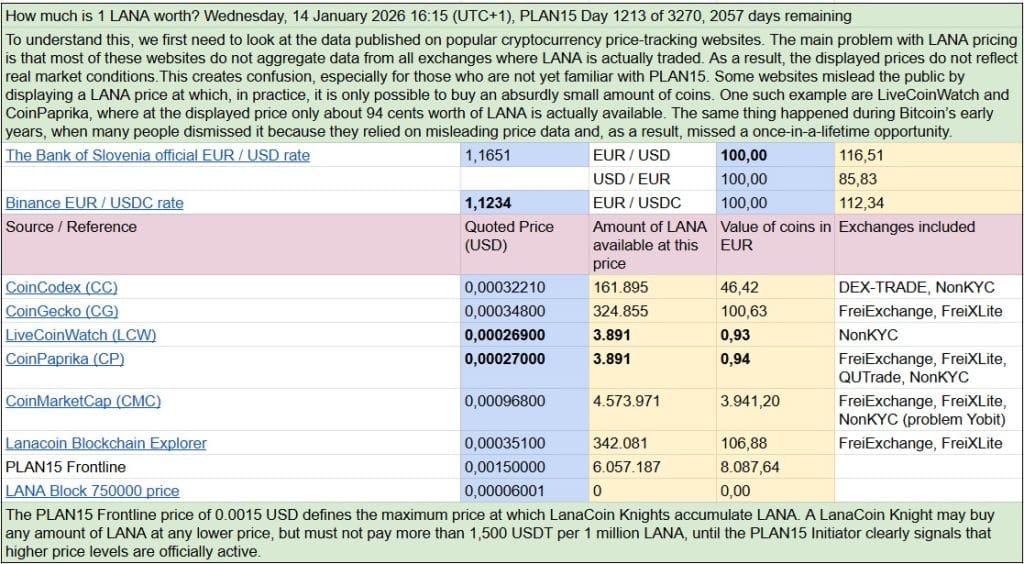
Task: Open the Bank of Slovenia EUR/USD rate link
Action: tap(158, 155)
